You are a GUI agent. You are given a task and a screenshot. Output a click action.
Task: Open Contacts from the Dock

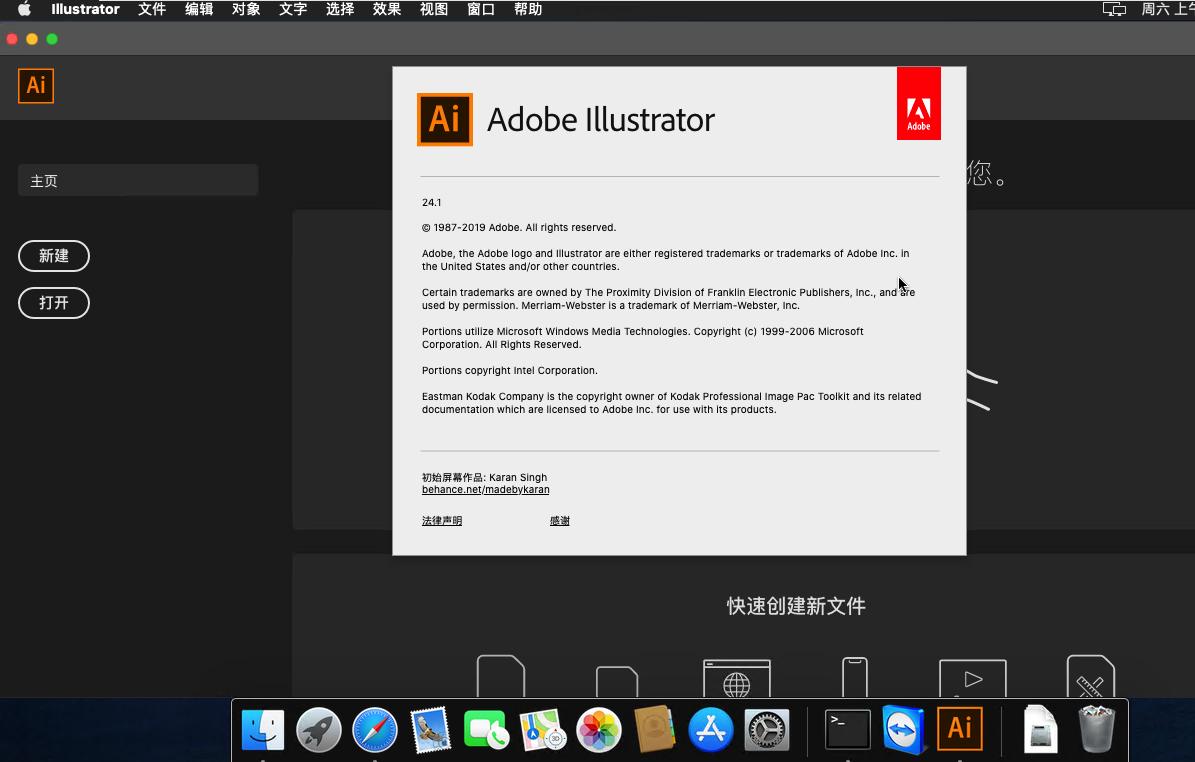pos(655,730)
